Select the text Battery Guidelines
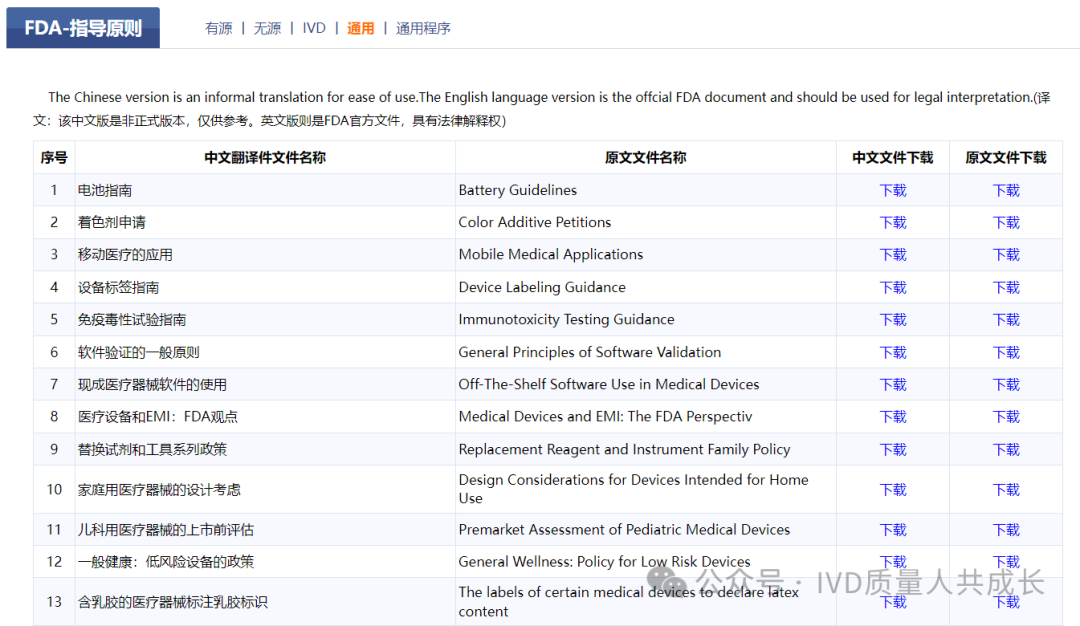The width and height of the screenshot is (1080, 626). [x=518, y=190]
